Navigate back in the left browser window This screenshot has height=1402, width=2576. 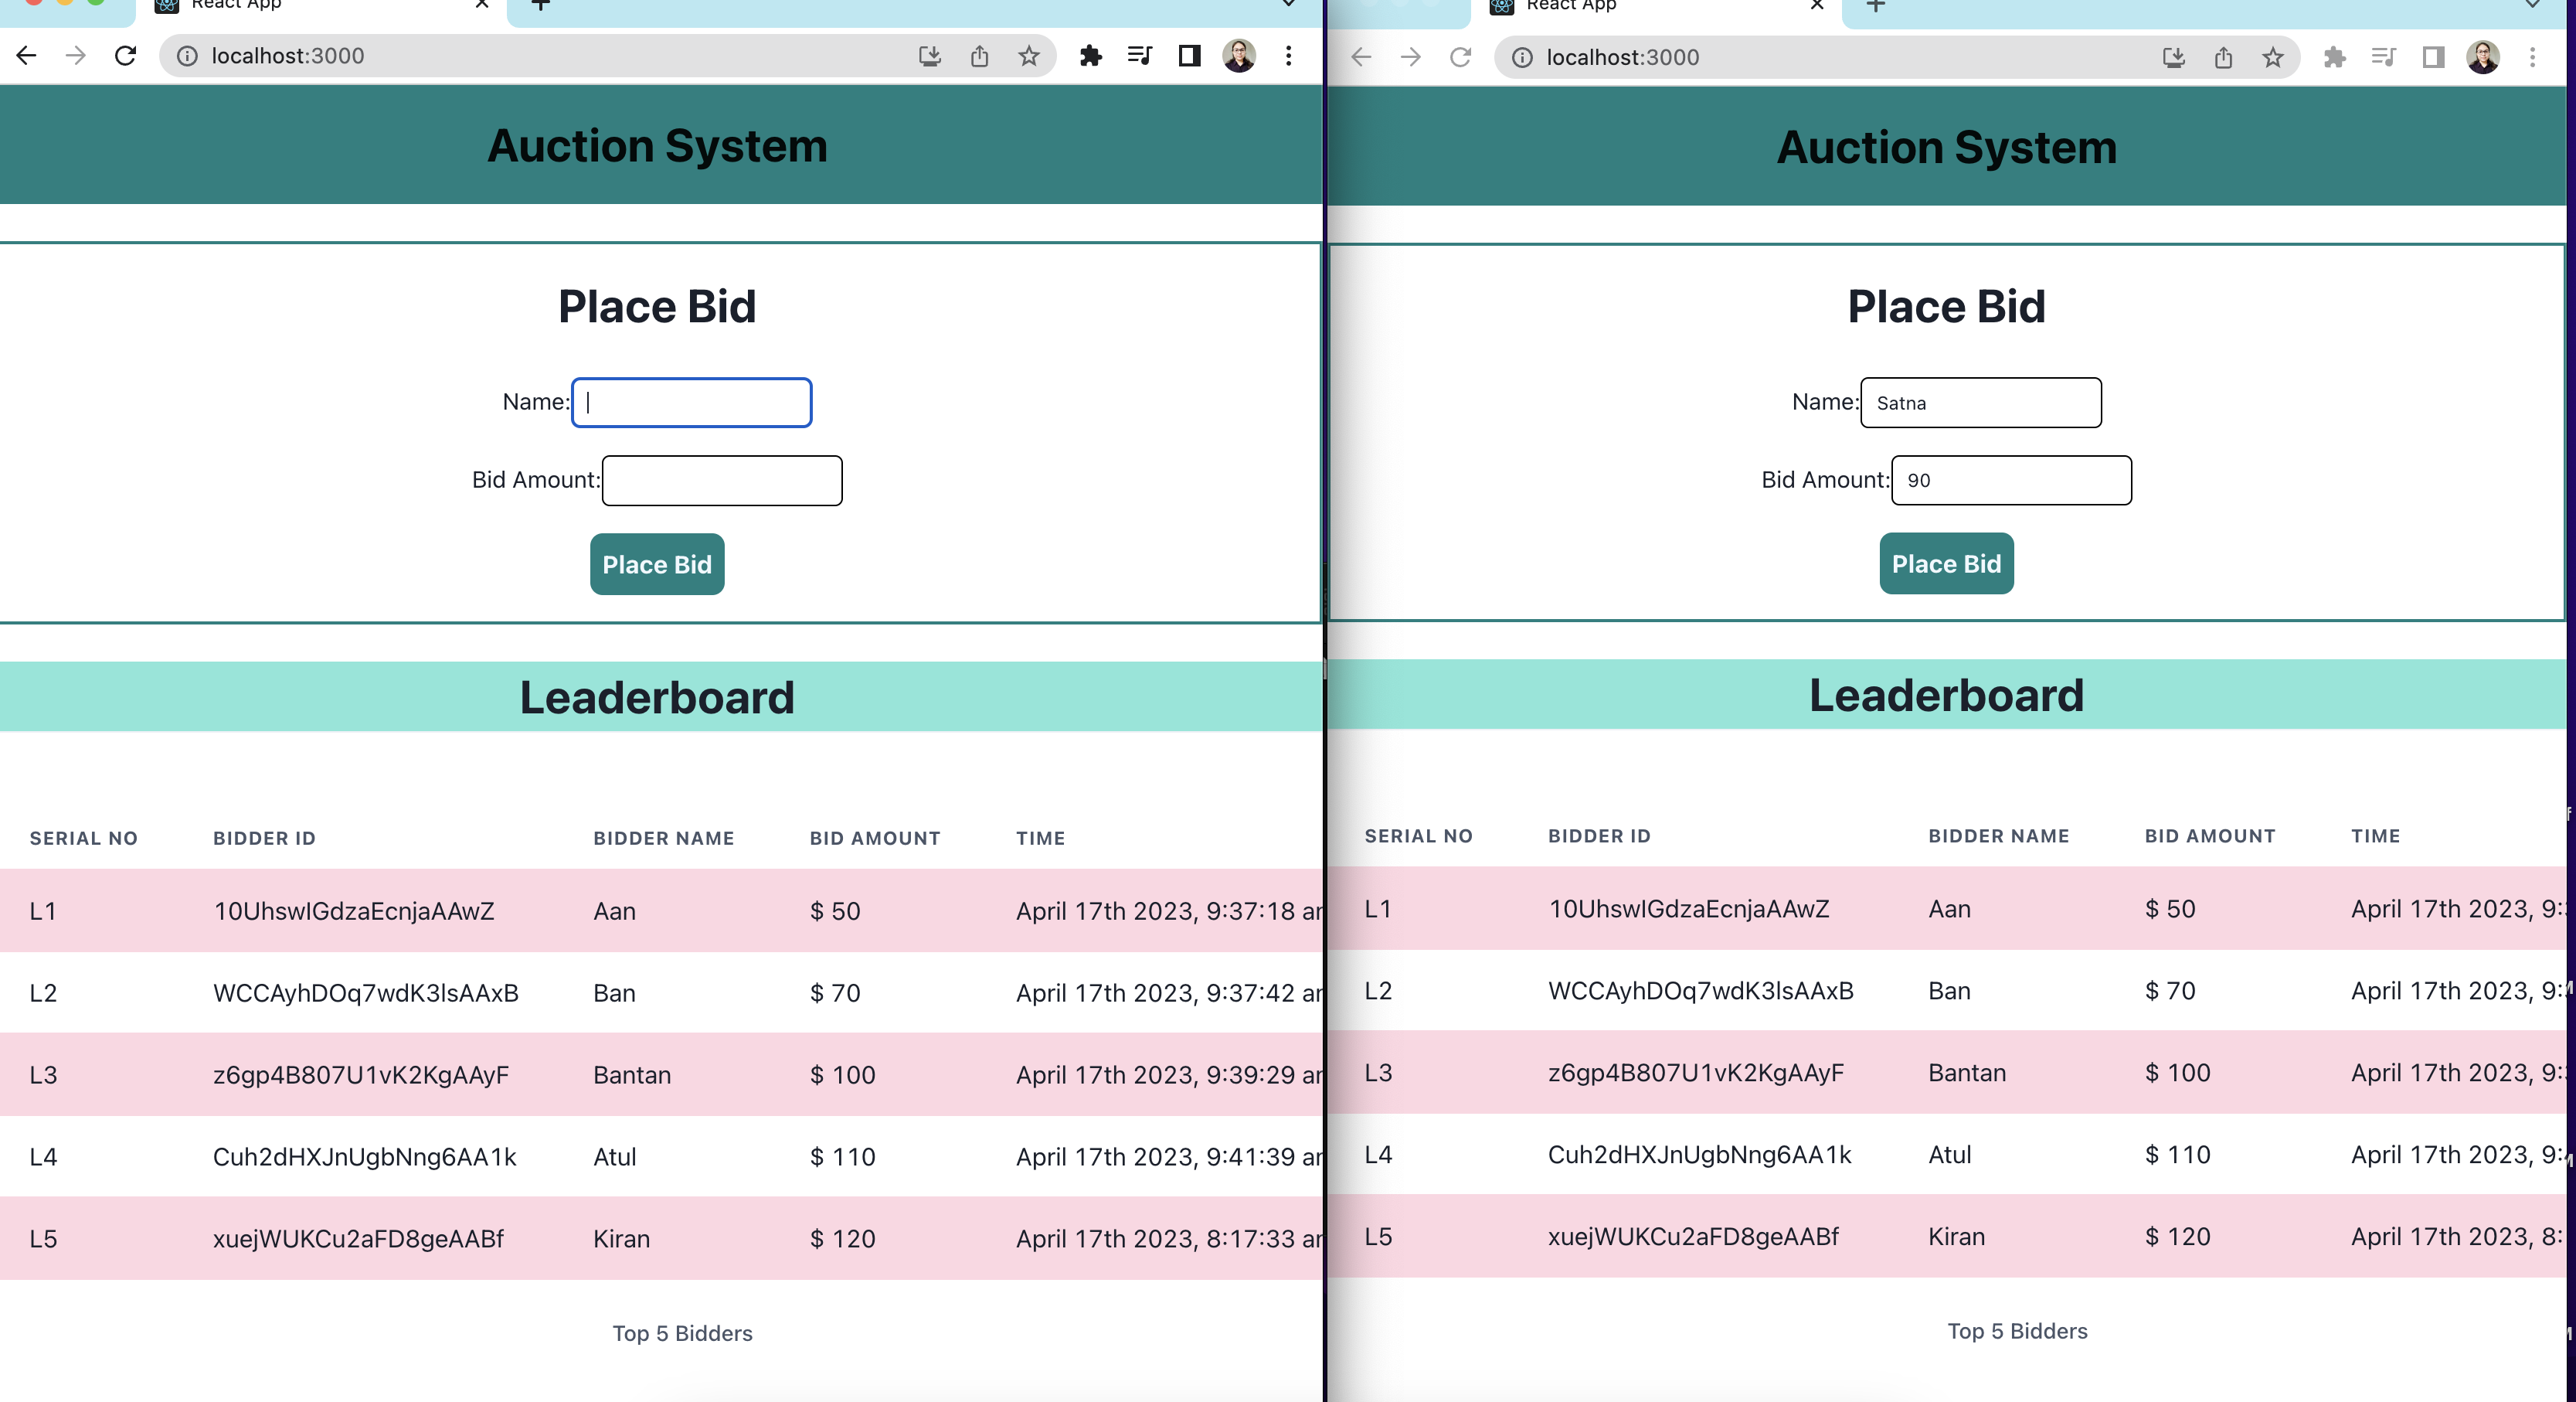click(26, 56)
